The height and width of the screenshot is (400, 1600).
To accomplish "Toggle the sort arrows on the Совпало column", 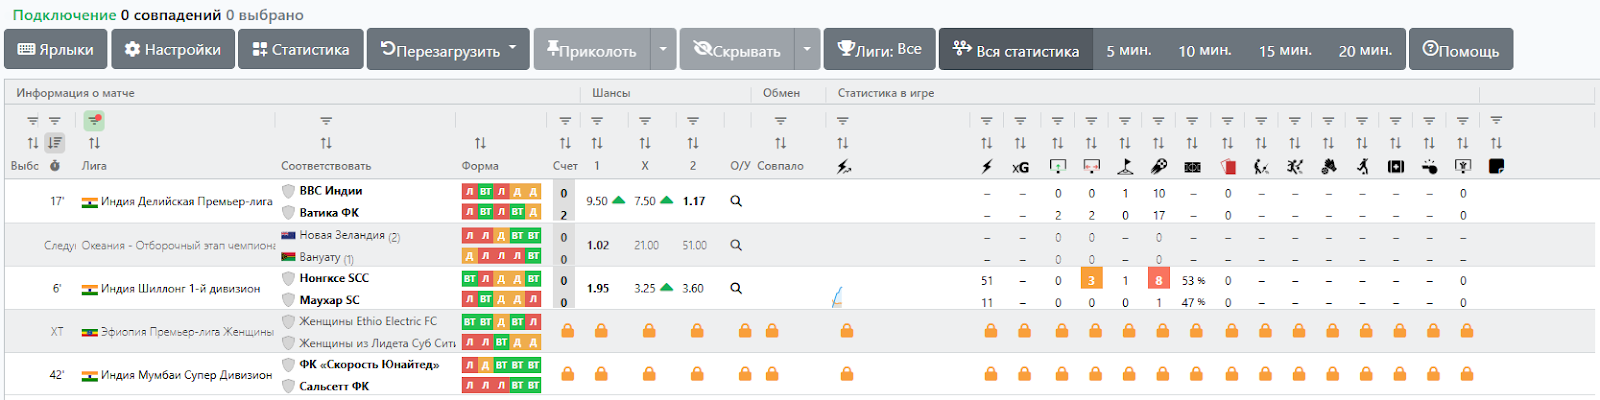I will coord(781,143).
